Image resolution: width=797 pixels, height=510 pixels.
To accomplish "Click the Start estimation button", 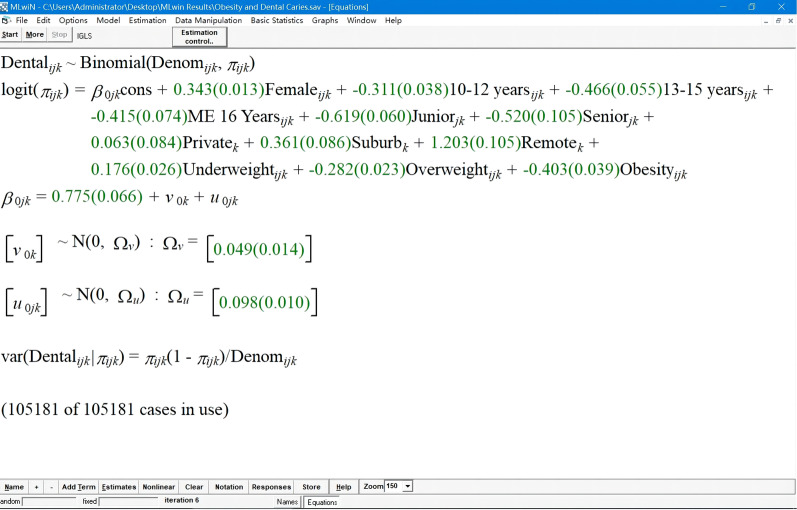I will [x=10, y=35].
